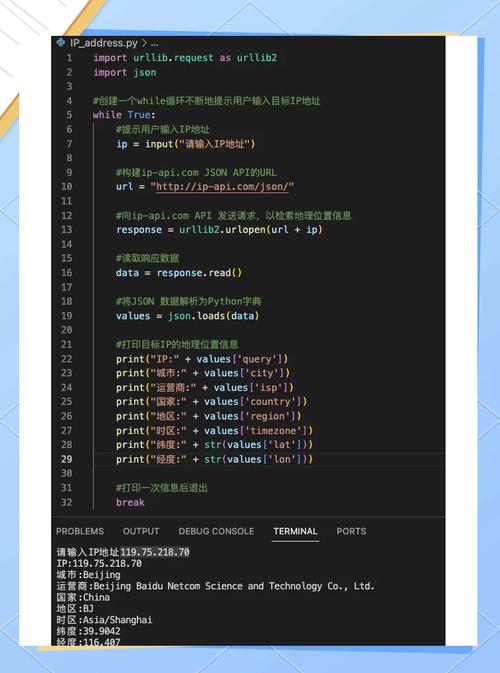Screen dimensions: 500x673
Task: Click terminal output '纬度:39.9042'
Action: [88, 631]
